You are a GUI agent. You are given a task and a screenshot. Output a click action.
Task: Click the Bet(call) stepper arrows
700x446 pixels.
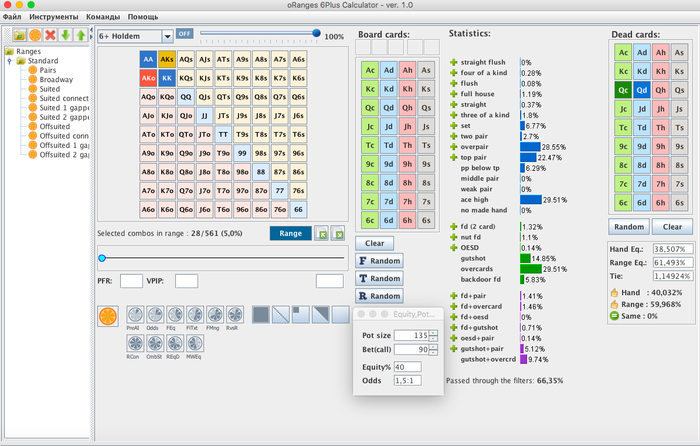pos(433,350)
